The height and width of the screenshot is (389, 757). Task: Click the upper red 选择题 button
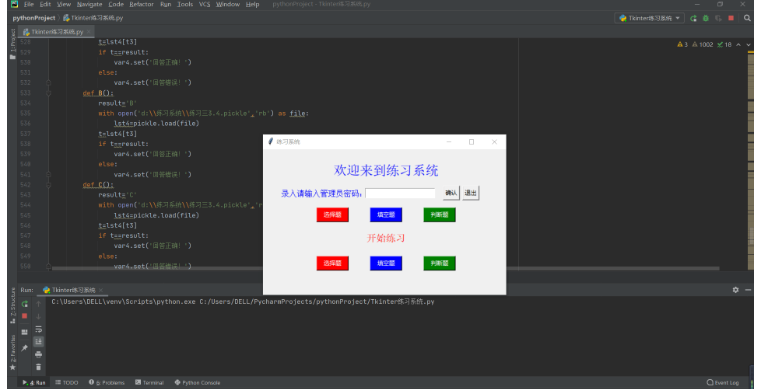coord(333,215)
